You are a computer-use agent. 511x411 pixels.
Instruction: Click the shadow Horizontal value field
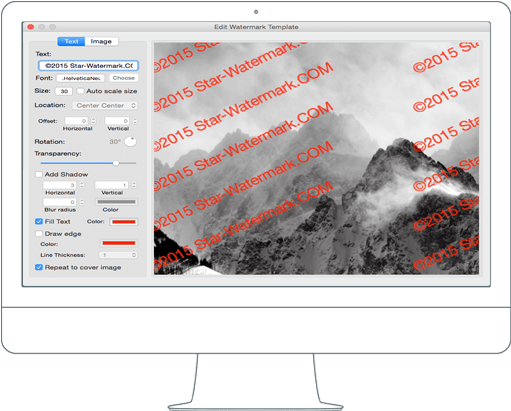coord(59,185)
